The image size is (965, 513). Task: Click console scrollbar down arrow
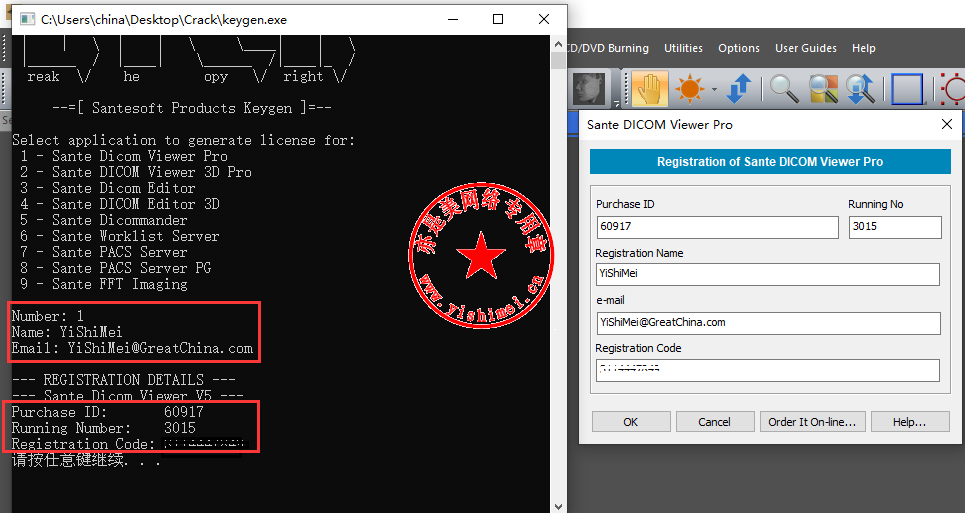pyautogui.click(x=558, y=506)
